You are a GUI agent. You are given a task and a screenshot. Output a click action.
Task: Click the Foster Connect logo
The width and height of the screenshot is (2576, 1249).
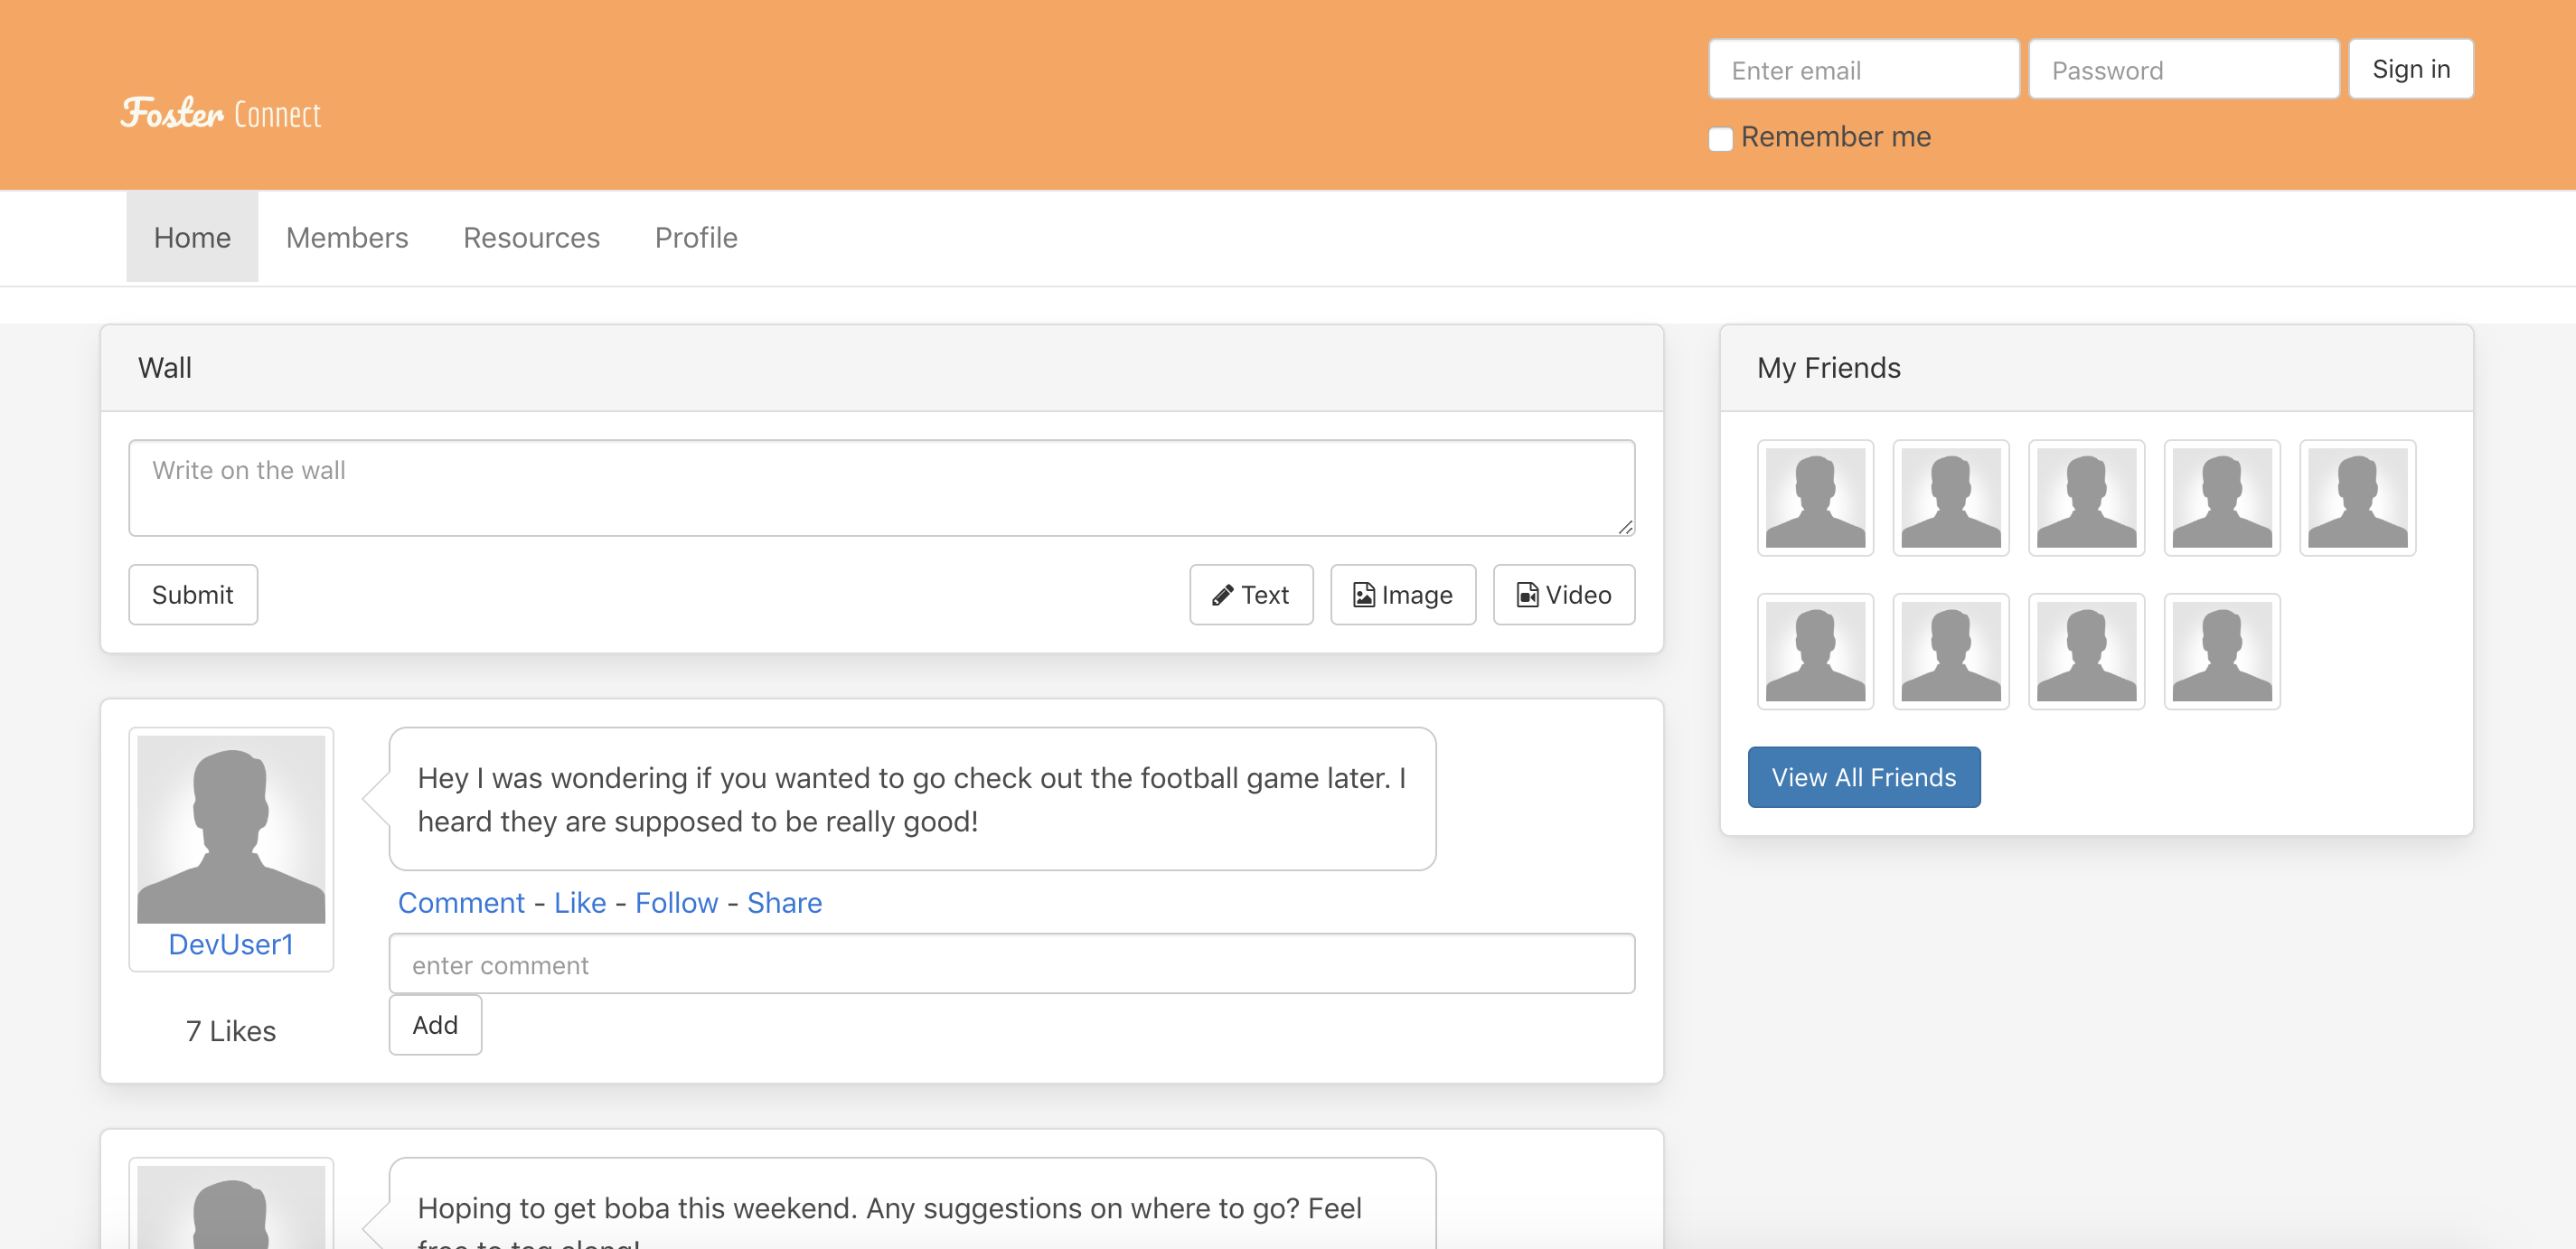(x=221, y=113)
